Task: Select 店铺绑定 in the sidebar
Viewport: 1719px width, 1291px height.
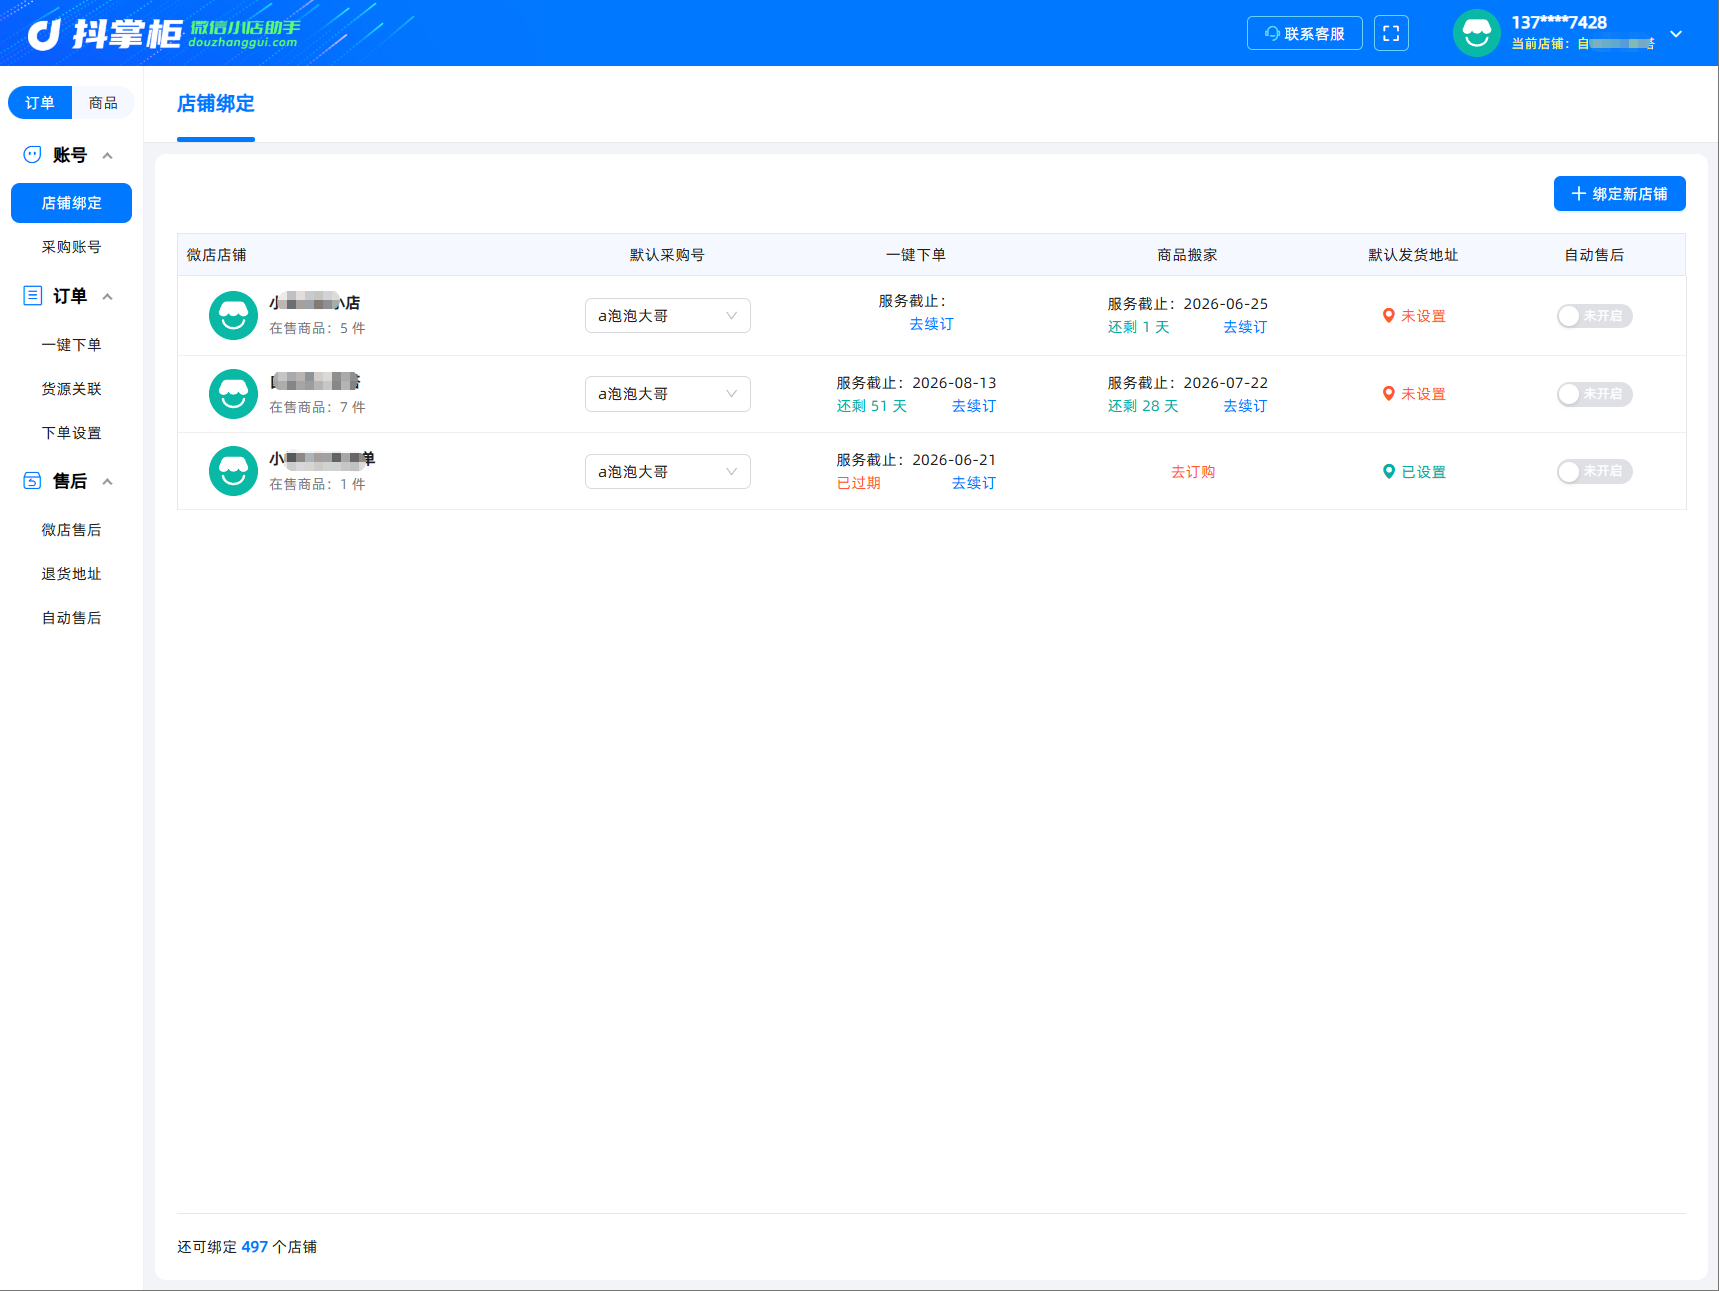Action: 71,203
